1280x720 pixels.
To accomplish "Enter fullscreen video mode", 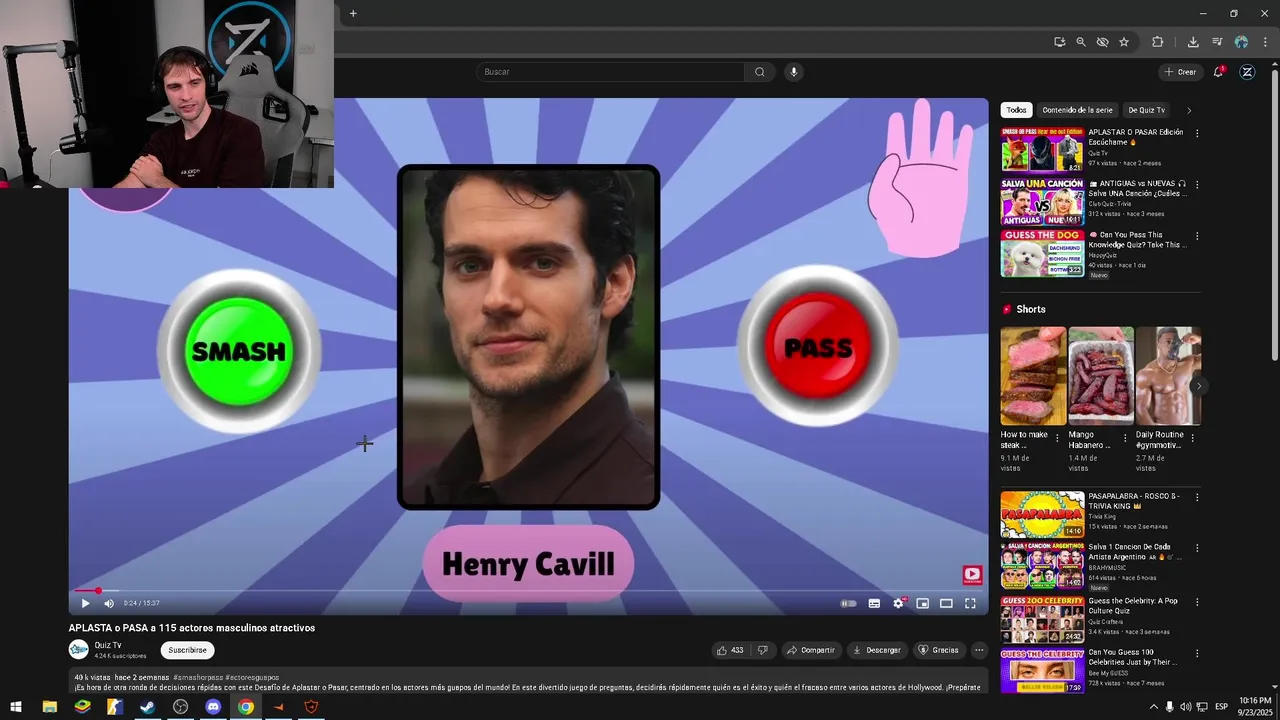I will [970, 603].
